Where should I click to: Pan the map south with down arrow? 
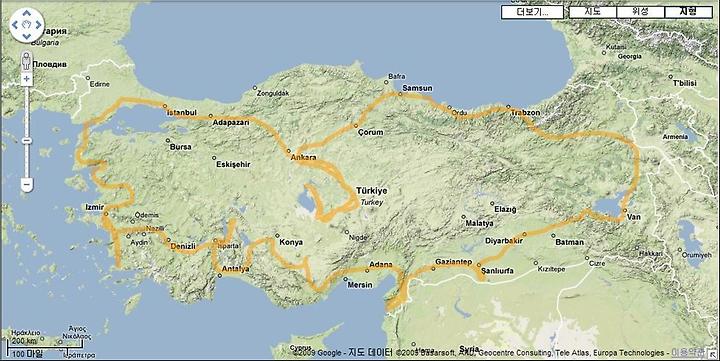pyautogui.click(x=27, y=36)
